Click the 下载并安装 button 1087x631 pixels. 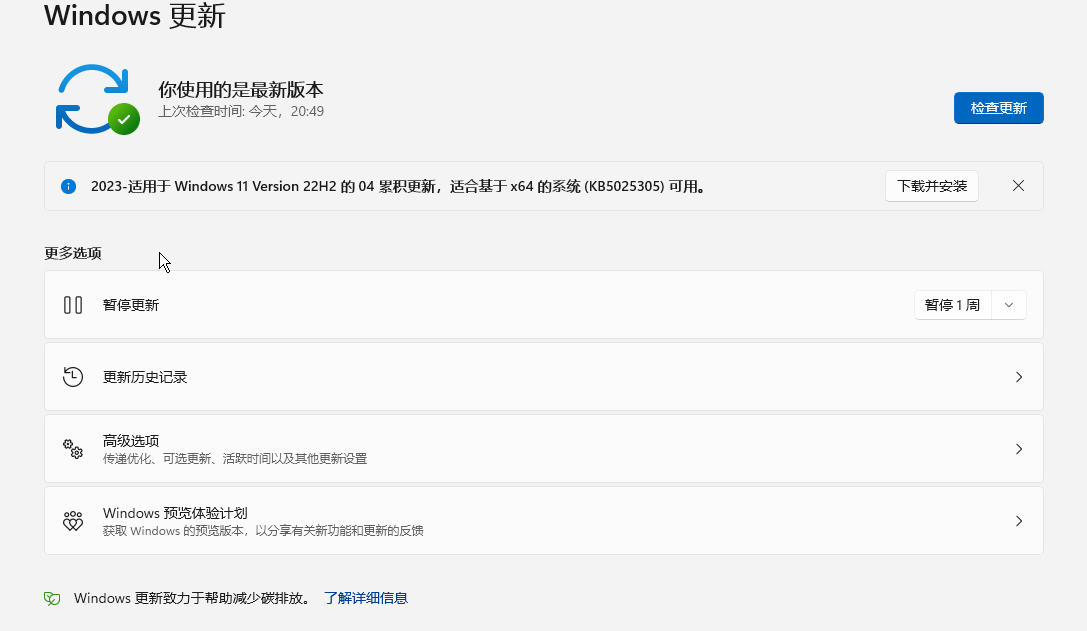click(931, 186)
